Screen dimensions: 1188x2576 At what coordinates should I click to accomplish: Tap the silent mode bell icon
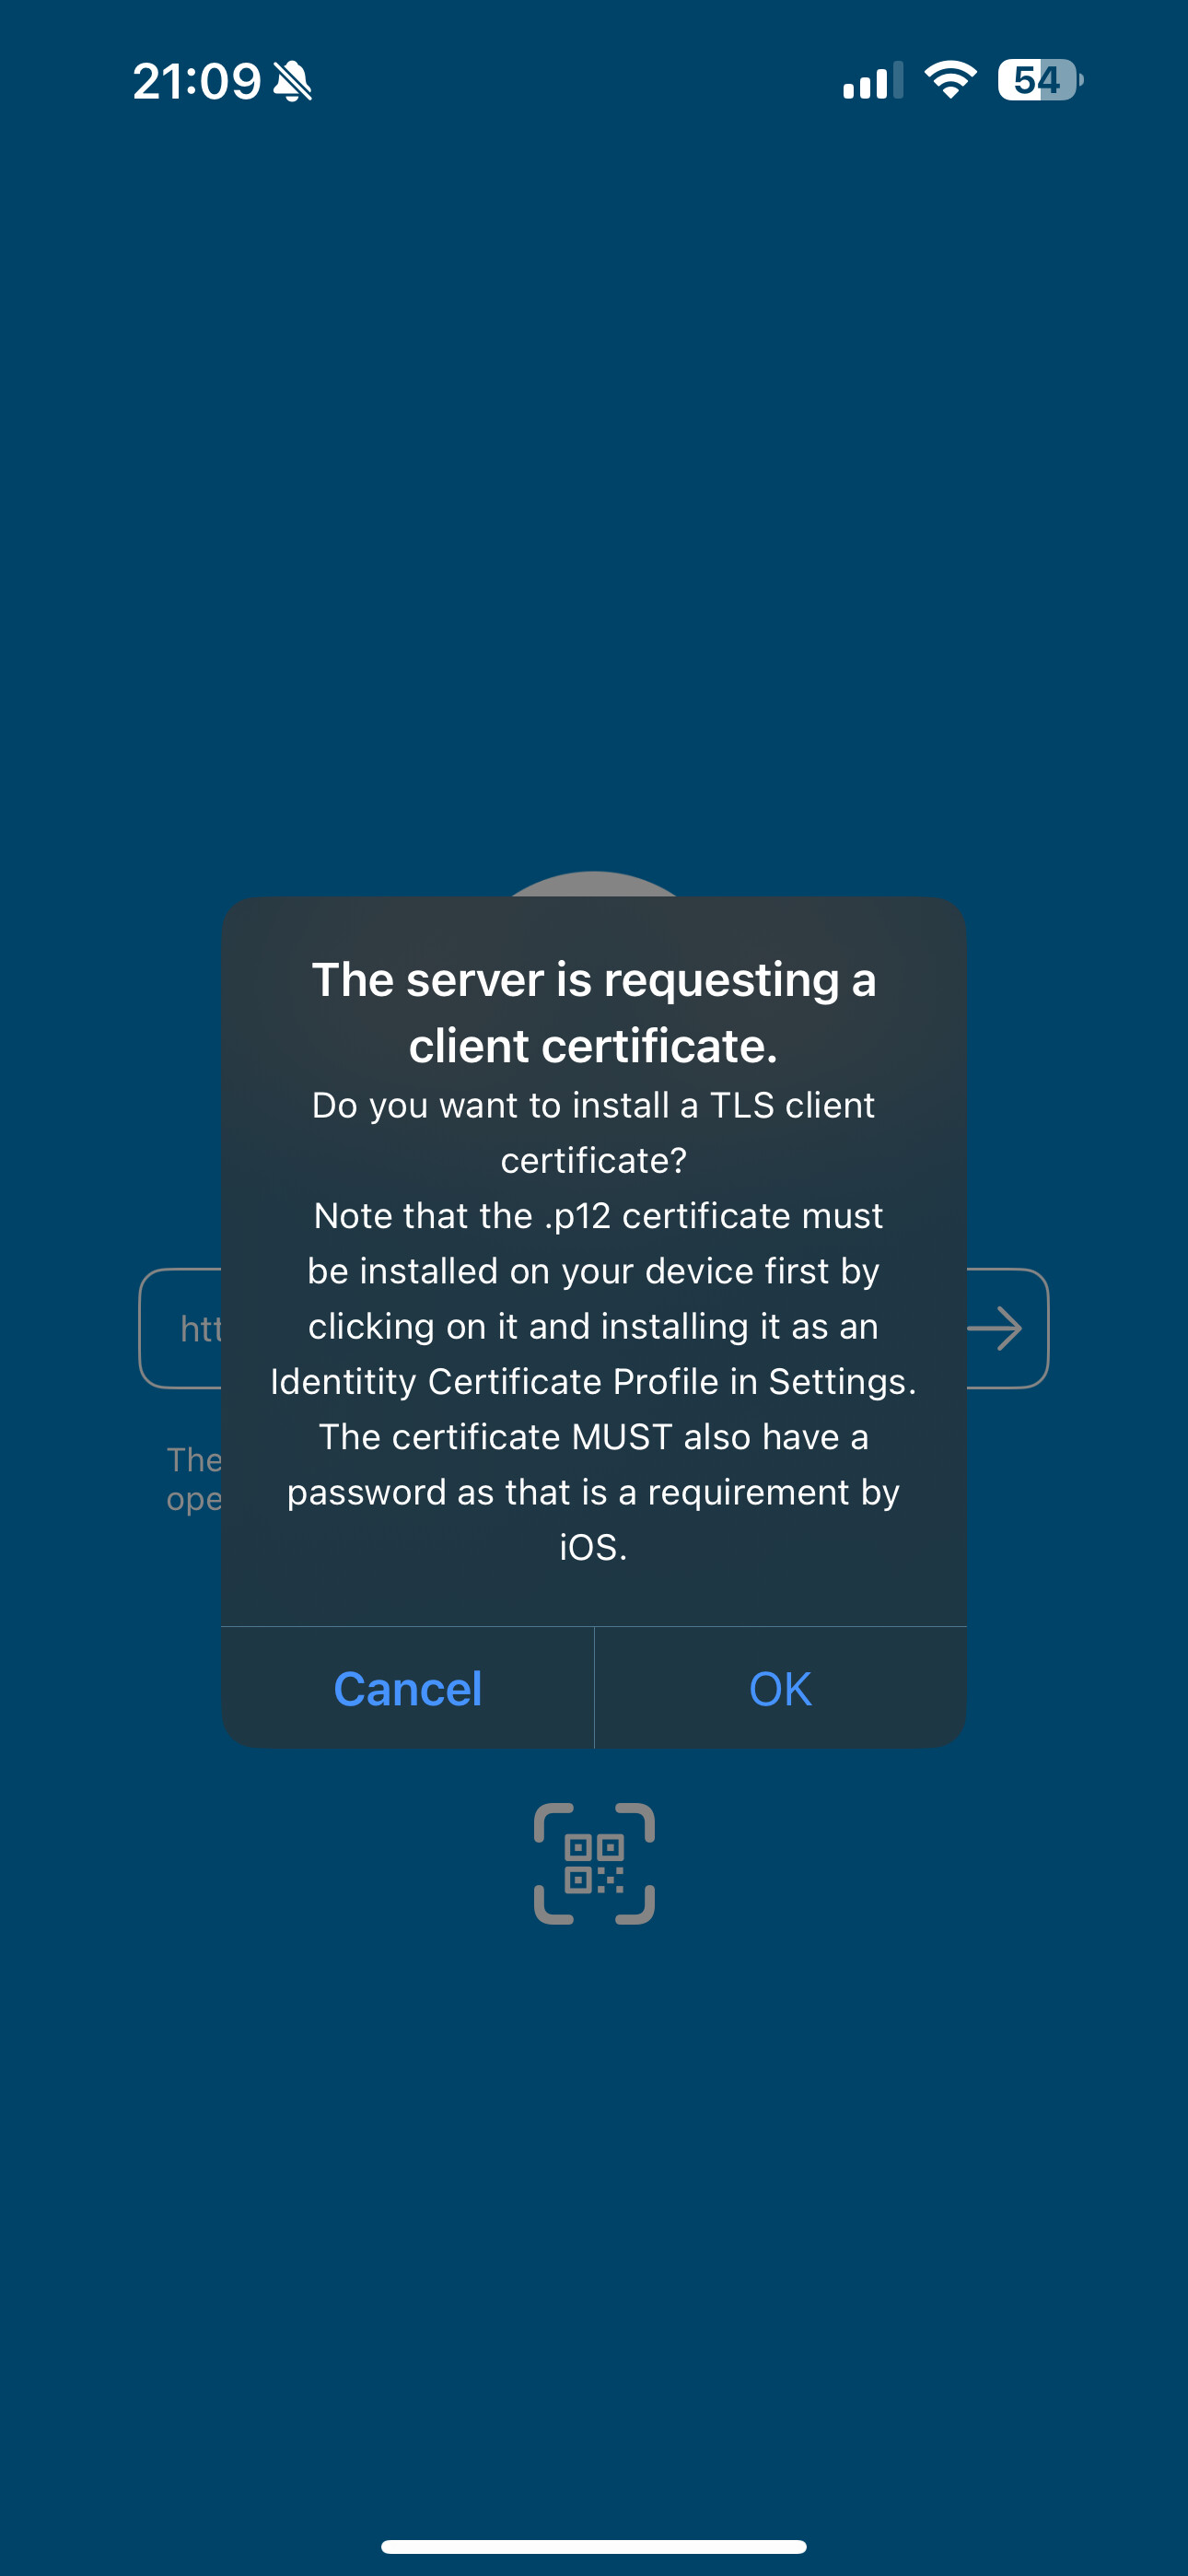tap(293, 81)
